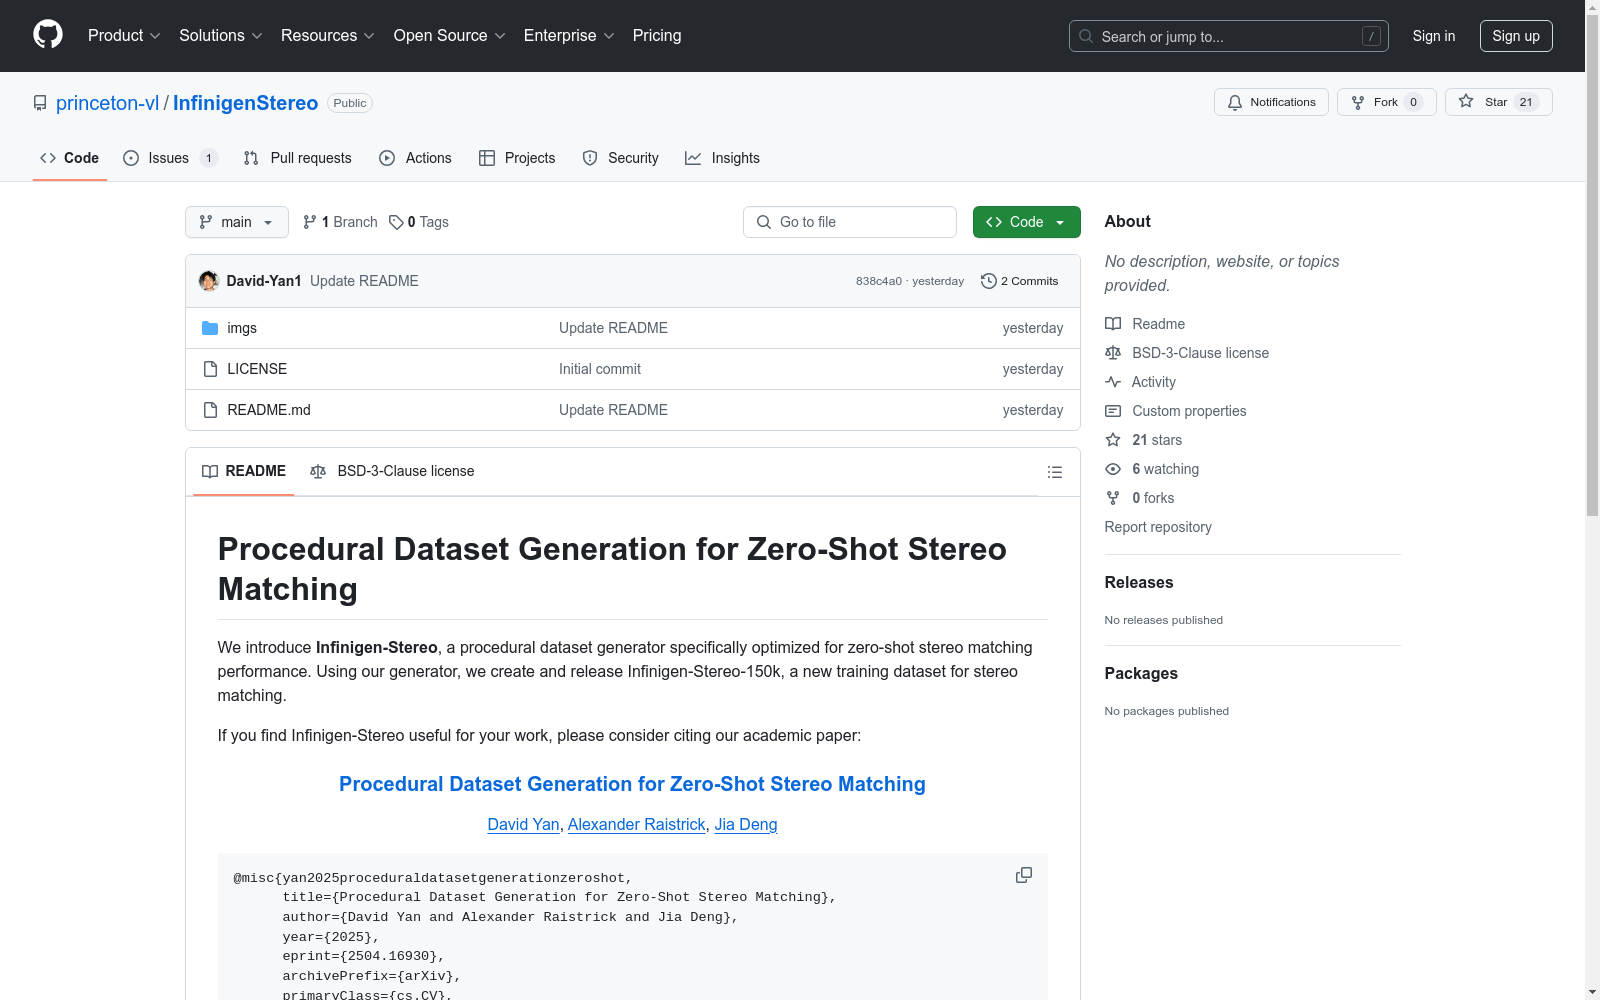This screenshot has width=1600, height=1000.
Task: Open Alexander Raistrick's author link
Action: 637,824
